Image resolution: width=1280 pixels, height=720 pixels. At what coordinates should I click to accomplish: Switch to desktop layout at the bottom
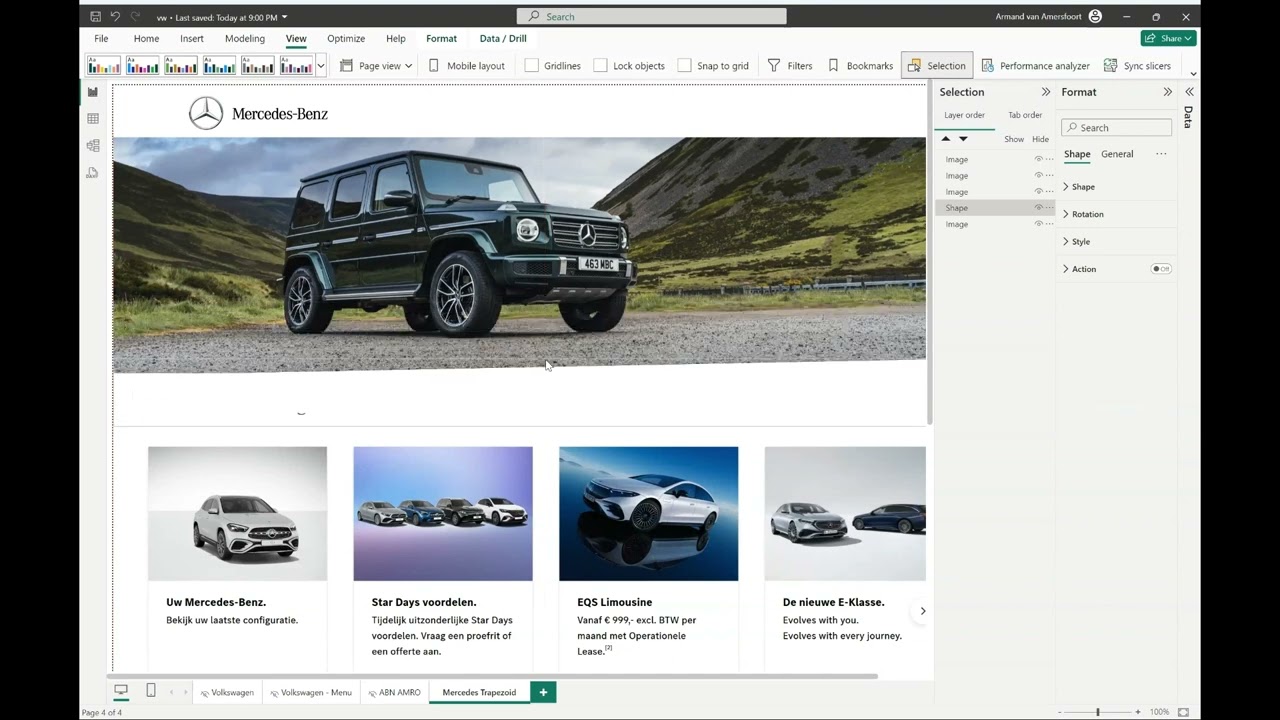[x=121, y=691]
